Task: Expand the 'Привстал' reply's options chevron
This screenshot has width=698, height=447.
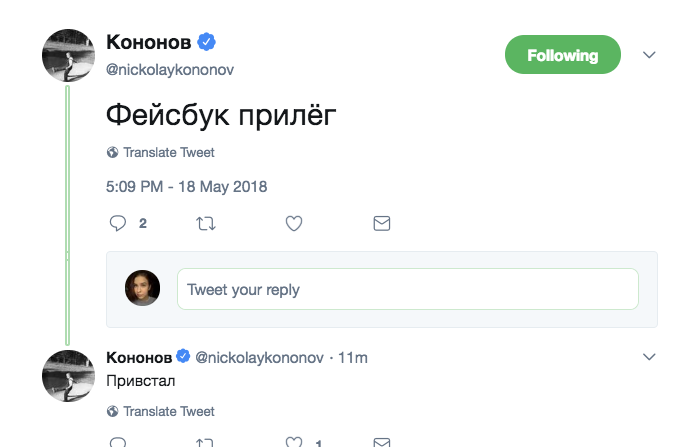Action: pos(648,357)
